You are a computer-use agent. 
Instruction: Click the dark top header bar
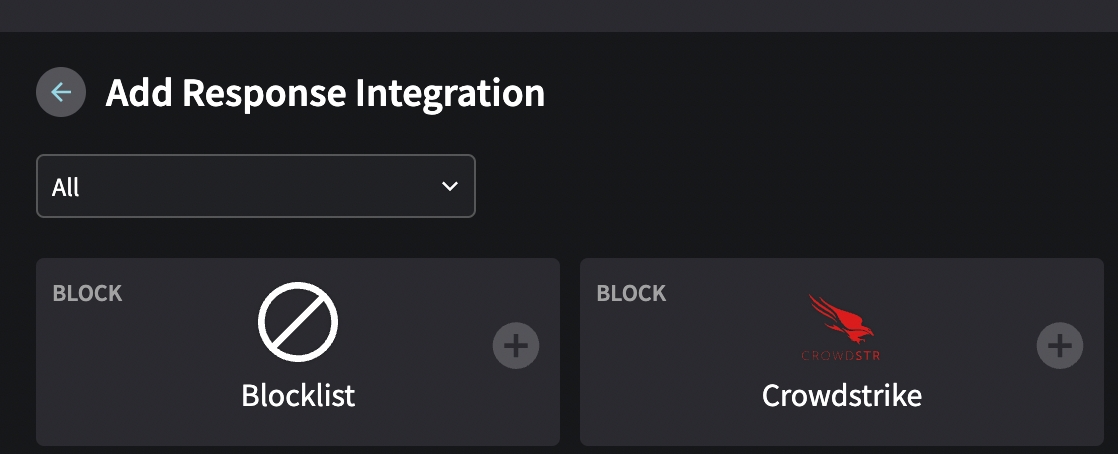tap(559, 15)
